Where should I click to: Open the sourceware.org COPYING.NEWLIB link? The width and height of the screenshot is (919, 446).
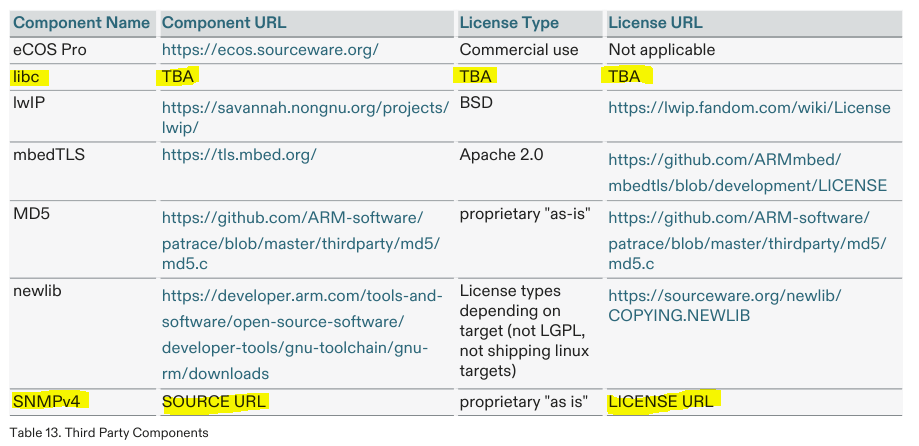725,305
